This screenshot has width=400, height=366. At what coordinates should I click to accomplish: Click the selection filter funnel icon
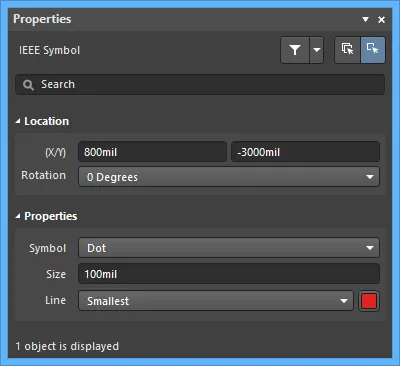click(295, 50)
